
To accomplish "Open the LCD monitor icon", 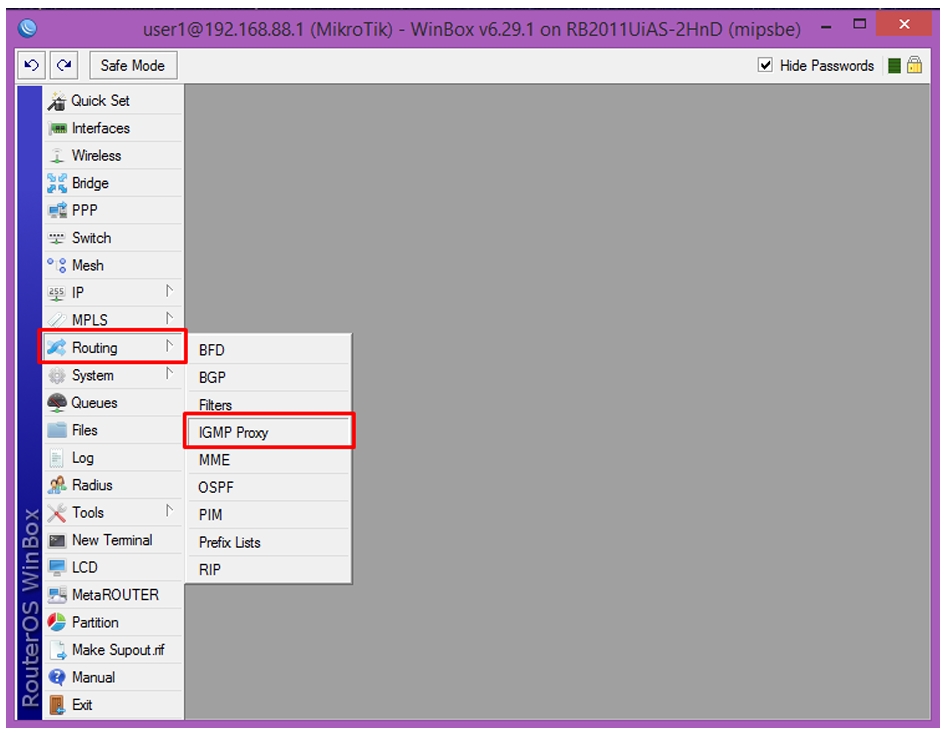I will tap(57, 567).
